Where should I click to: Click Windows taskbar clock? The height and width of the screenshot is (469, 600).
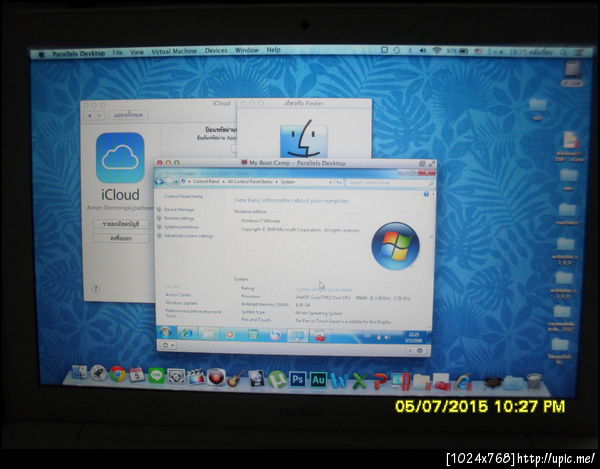[413, 337]
